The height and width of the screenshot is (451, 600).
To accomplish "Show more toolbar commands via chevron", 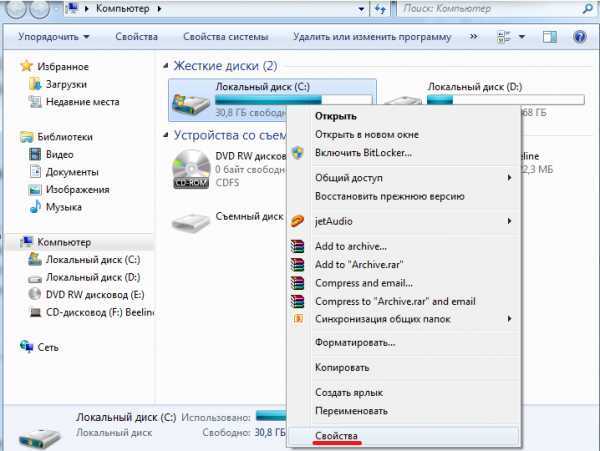I will [x=473, y=36].
